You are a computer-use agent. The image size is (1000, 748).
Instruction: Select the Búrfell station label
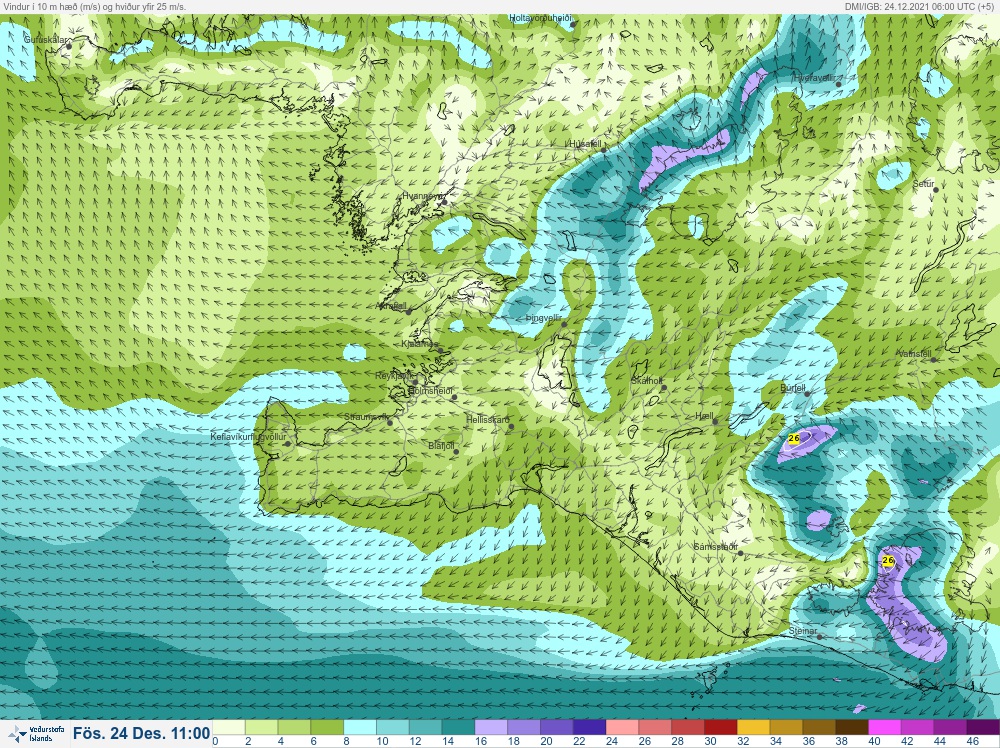pos(793,388)
